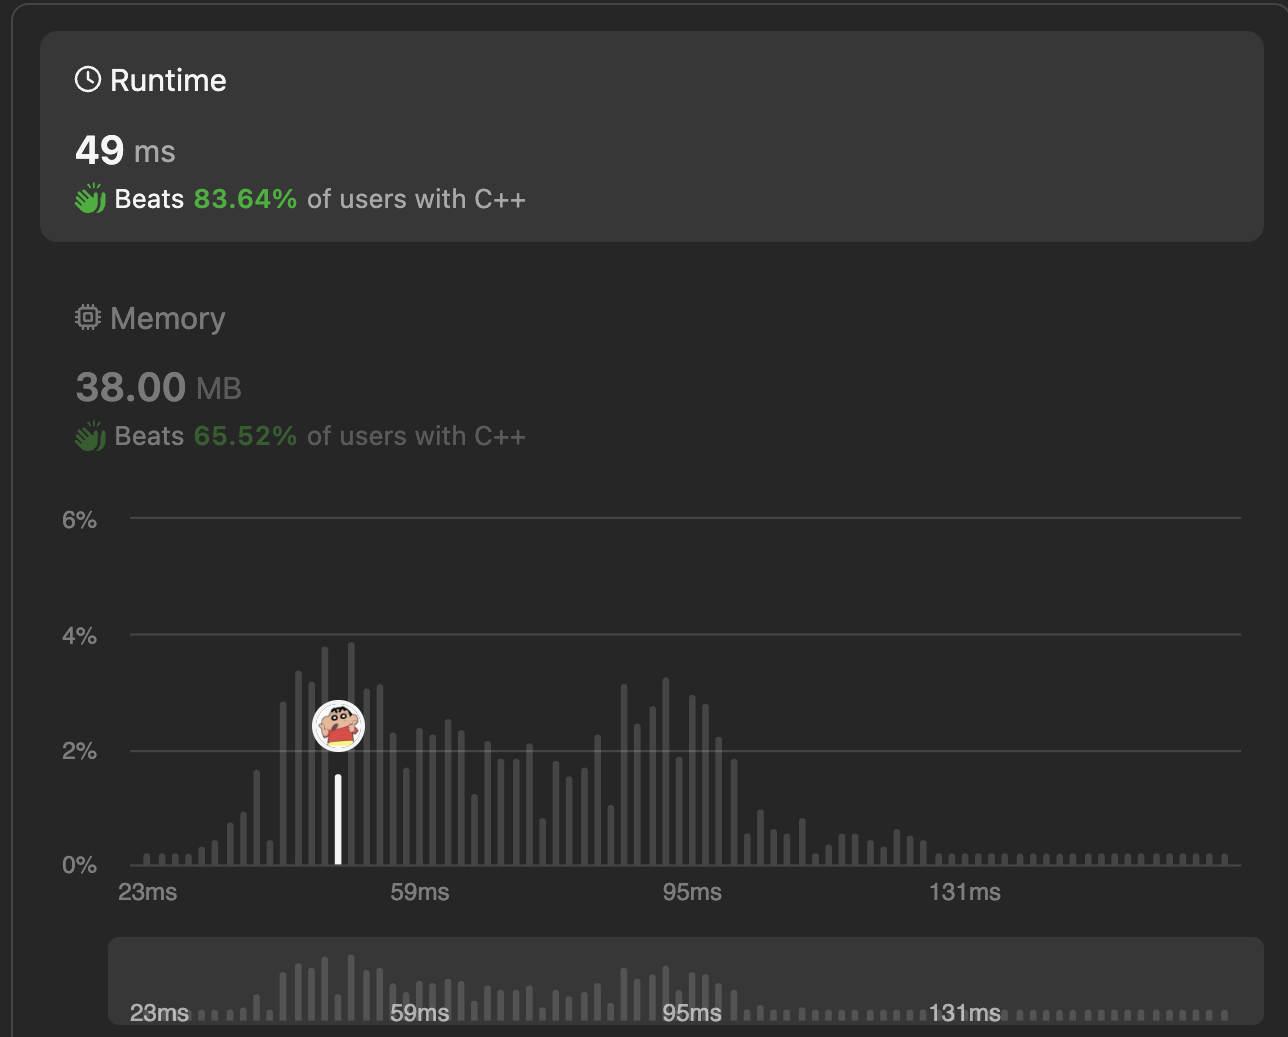Click the 23ms label on main chart axis
Image resolution: width=1288 pixels, height=1037 pixels.
coord(148,892)
